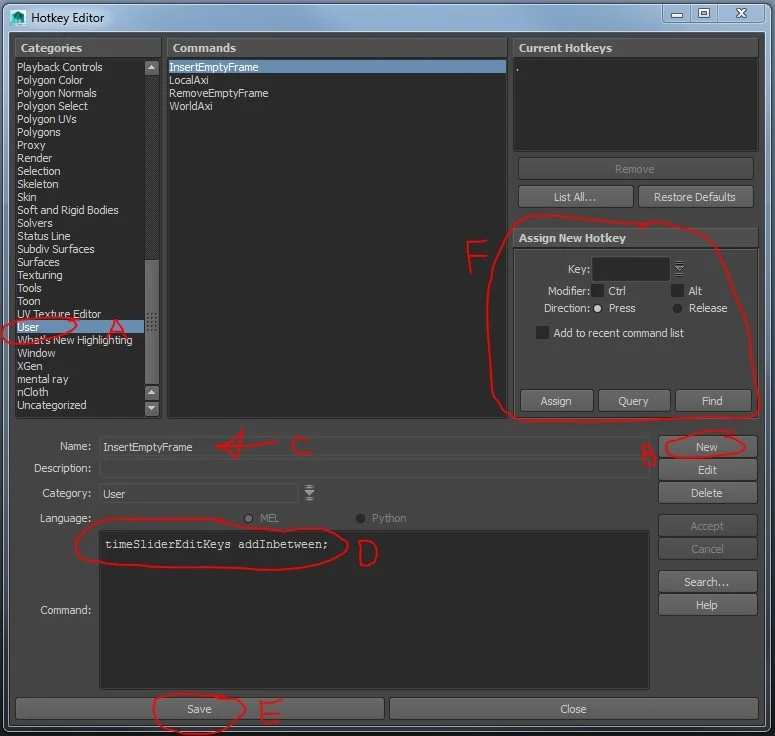This screenshot has height=736, width=775.
Task: Select the MEL language option
Action: point(248,518)
